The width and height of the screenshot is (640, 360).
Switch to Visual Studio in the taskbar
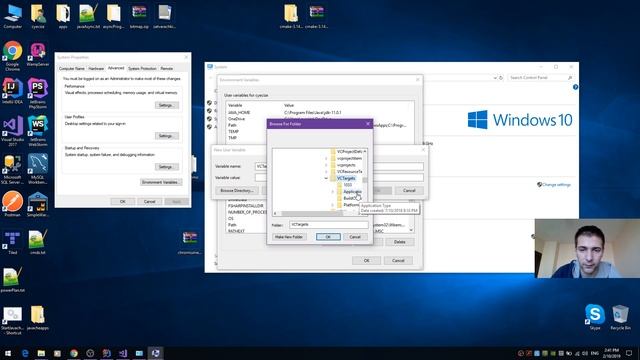pos(123,353)
